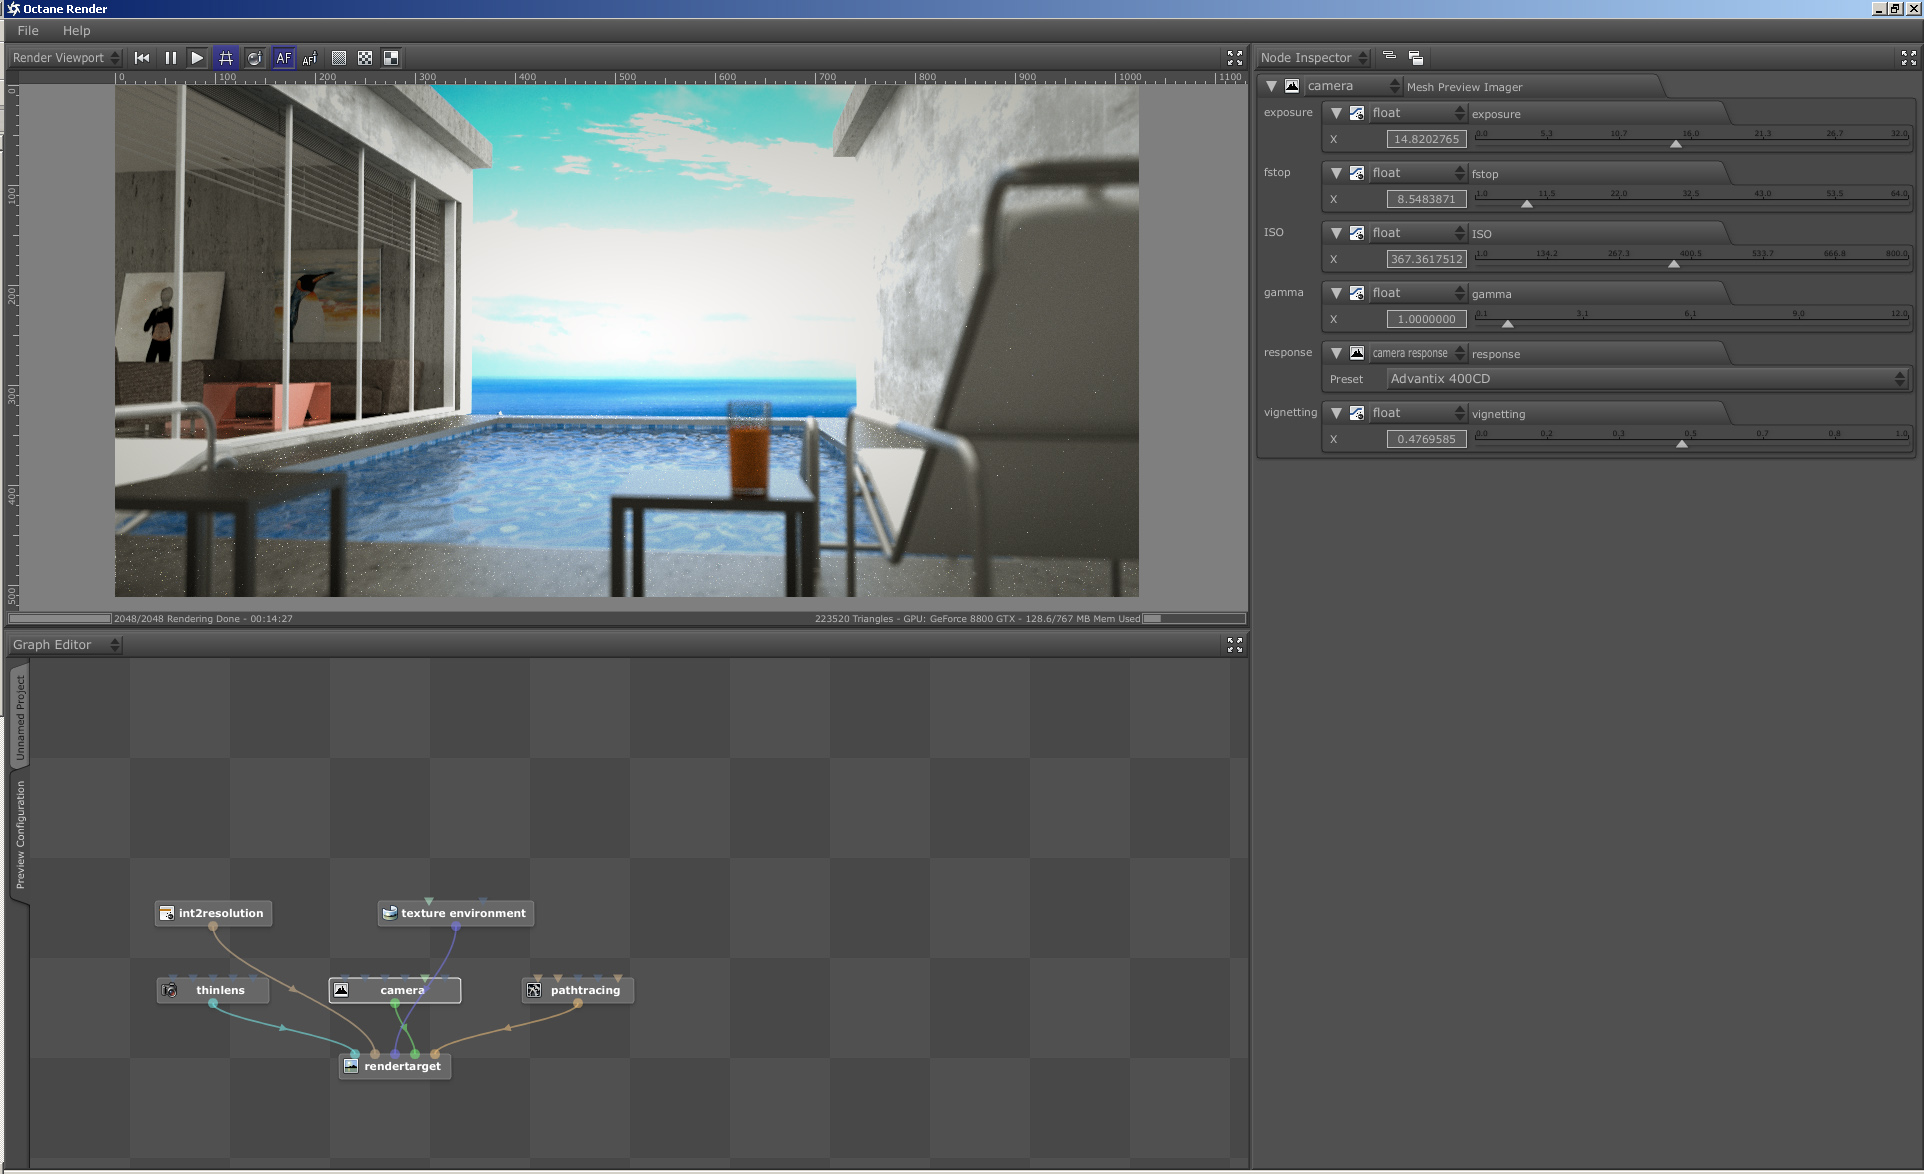Open the Render Viewport panel type dropdown

(x=65, y=58)
